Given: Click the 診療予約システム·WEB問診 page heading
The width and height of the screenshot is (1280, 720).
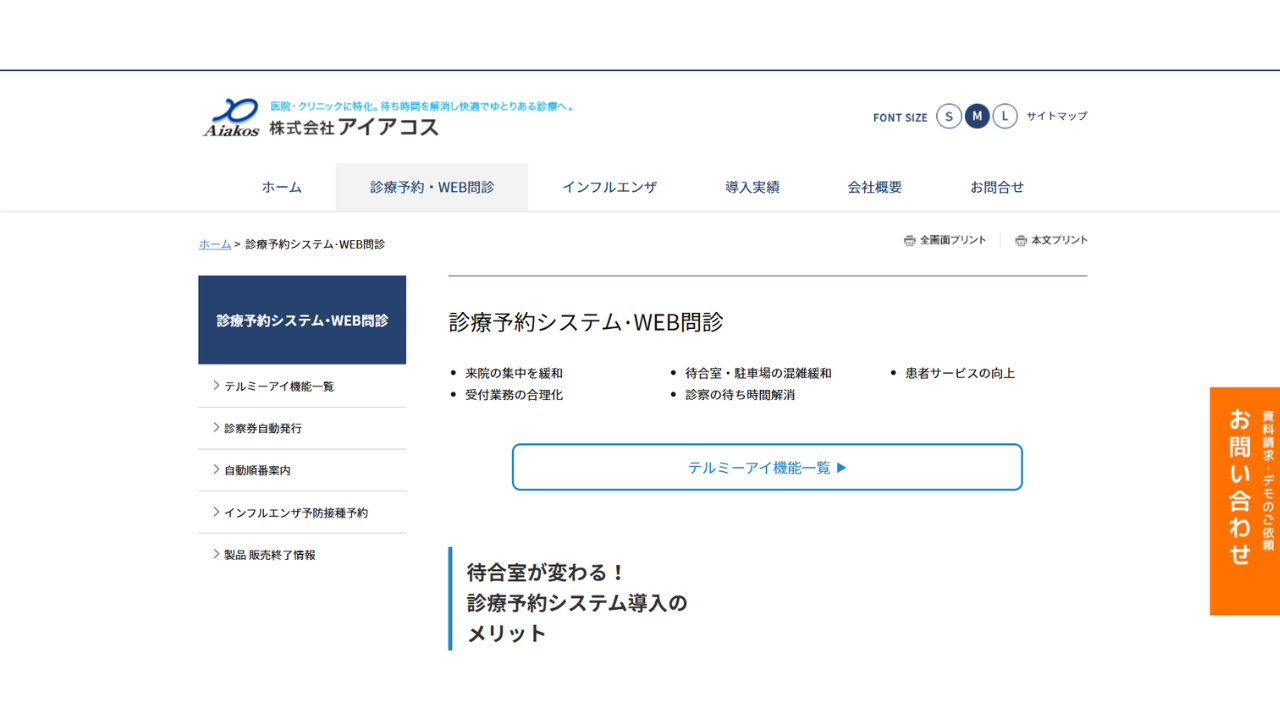Looking at the screenshot, I should tap(586, 322).
